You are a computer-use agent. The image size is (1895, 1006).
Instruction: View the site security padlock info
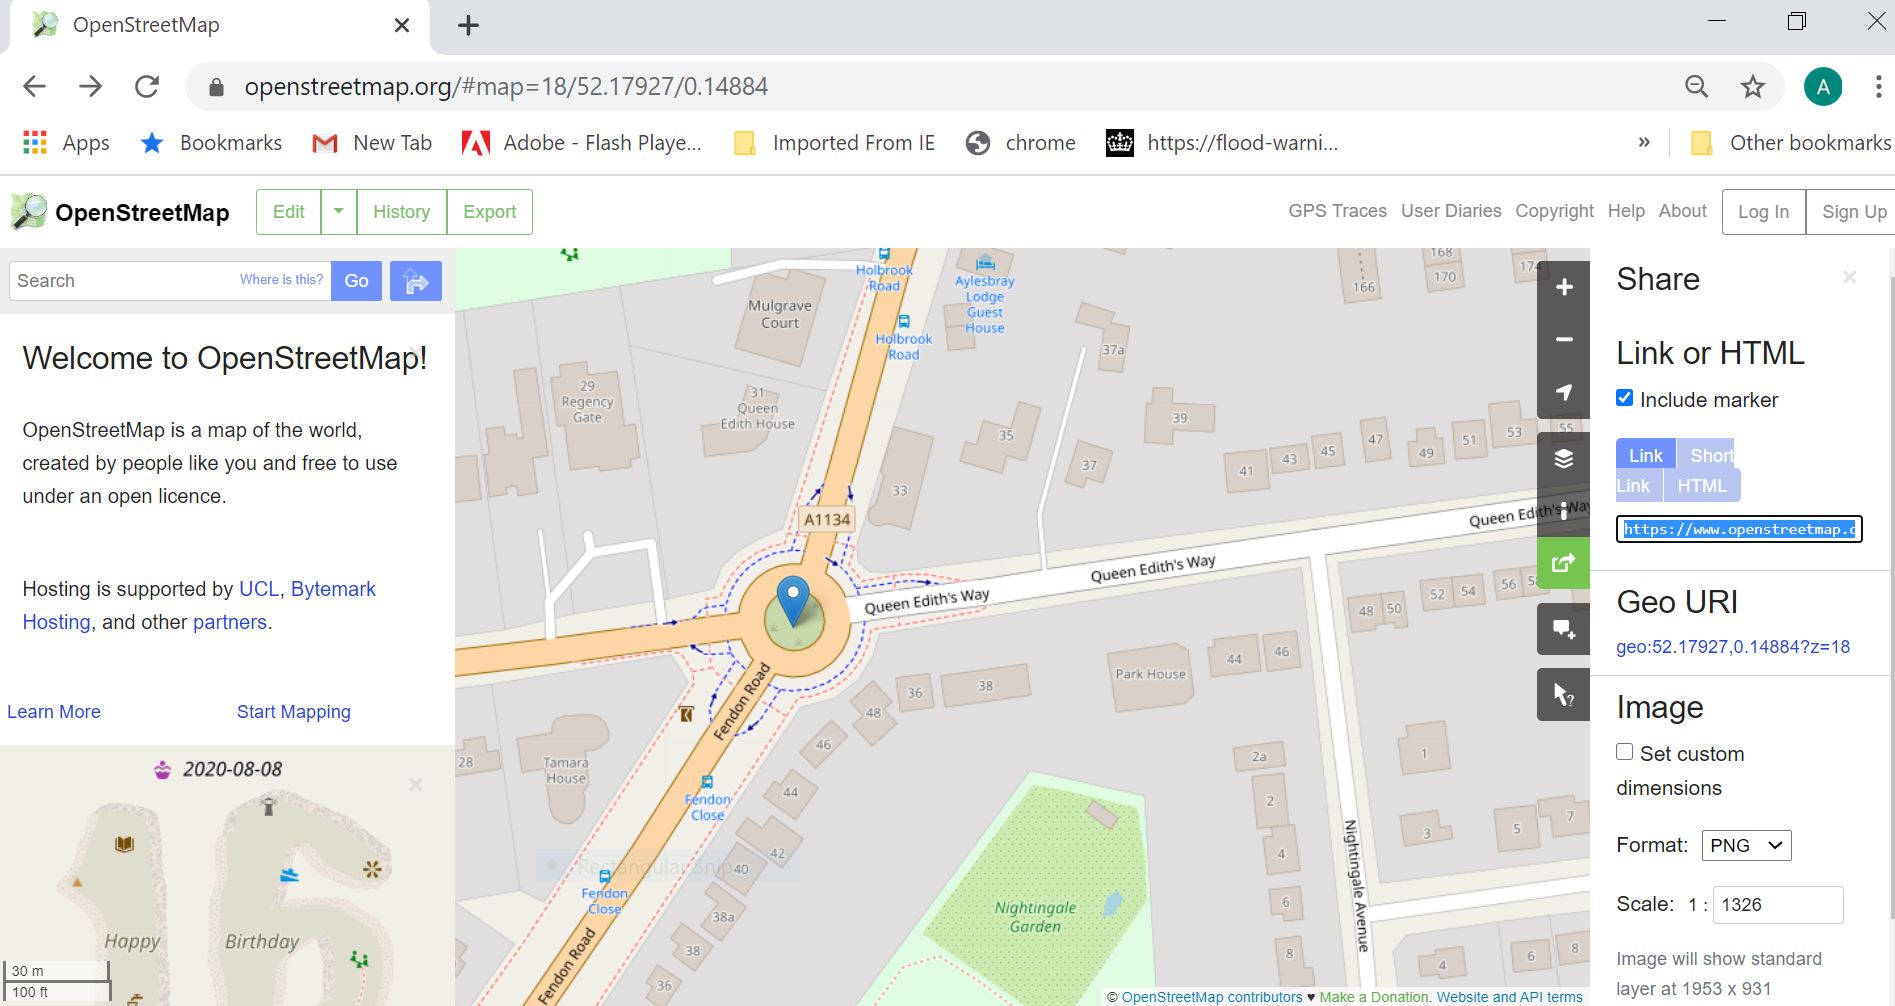(x=216, y=87)
